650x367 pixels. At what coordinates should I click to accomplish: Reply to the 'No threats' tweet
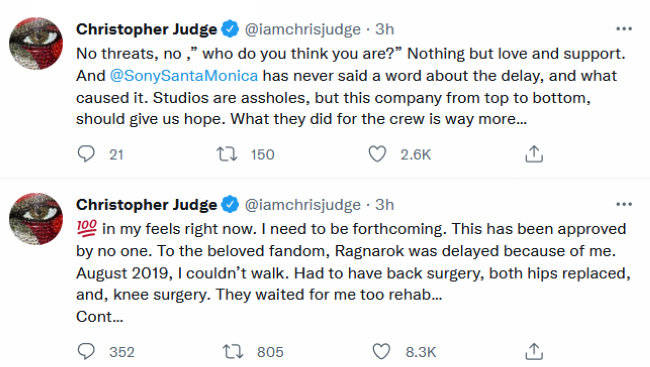point(86,154)
